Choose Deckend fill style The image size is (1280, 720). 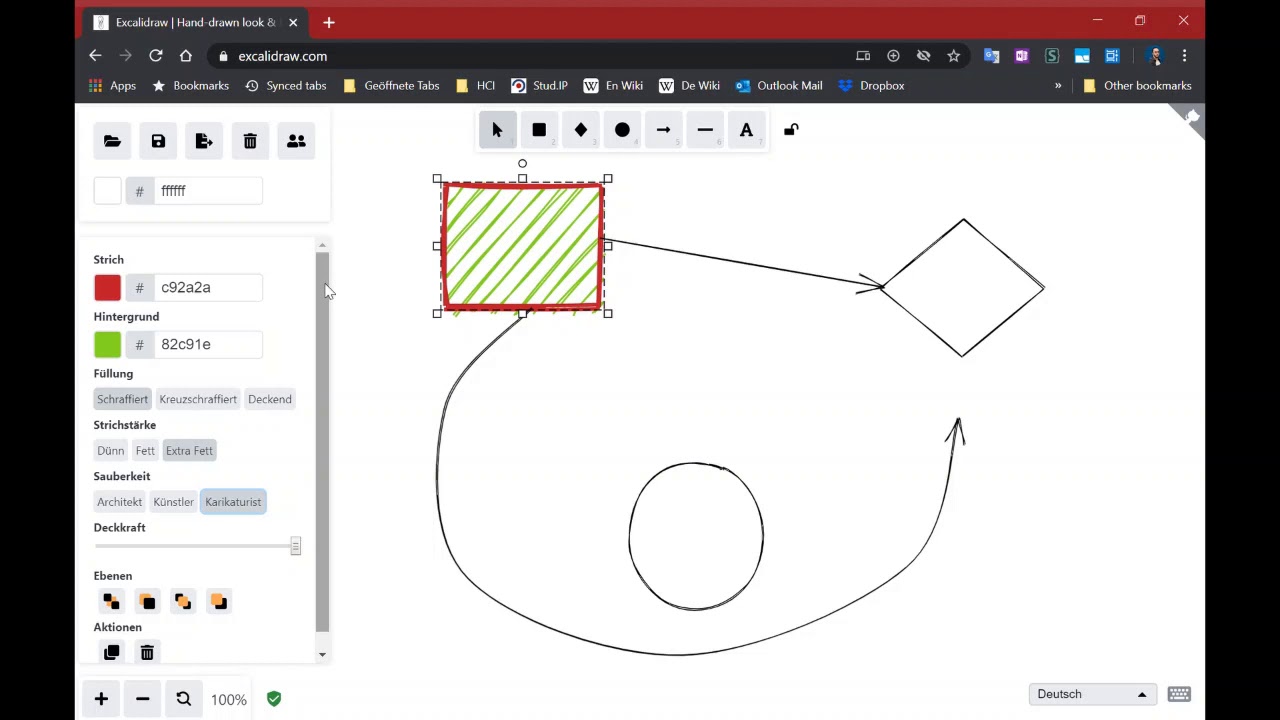click(x=270, y=399)
